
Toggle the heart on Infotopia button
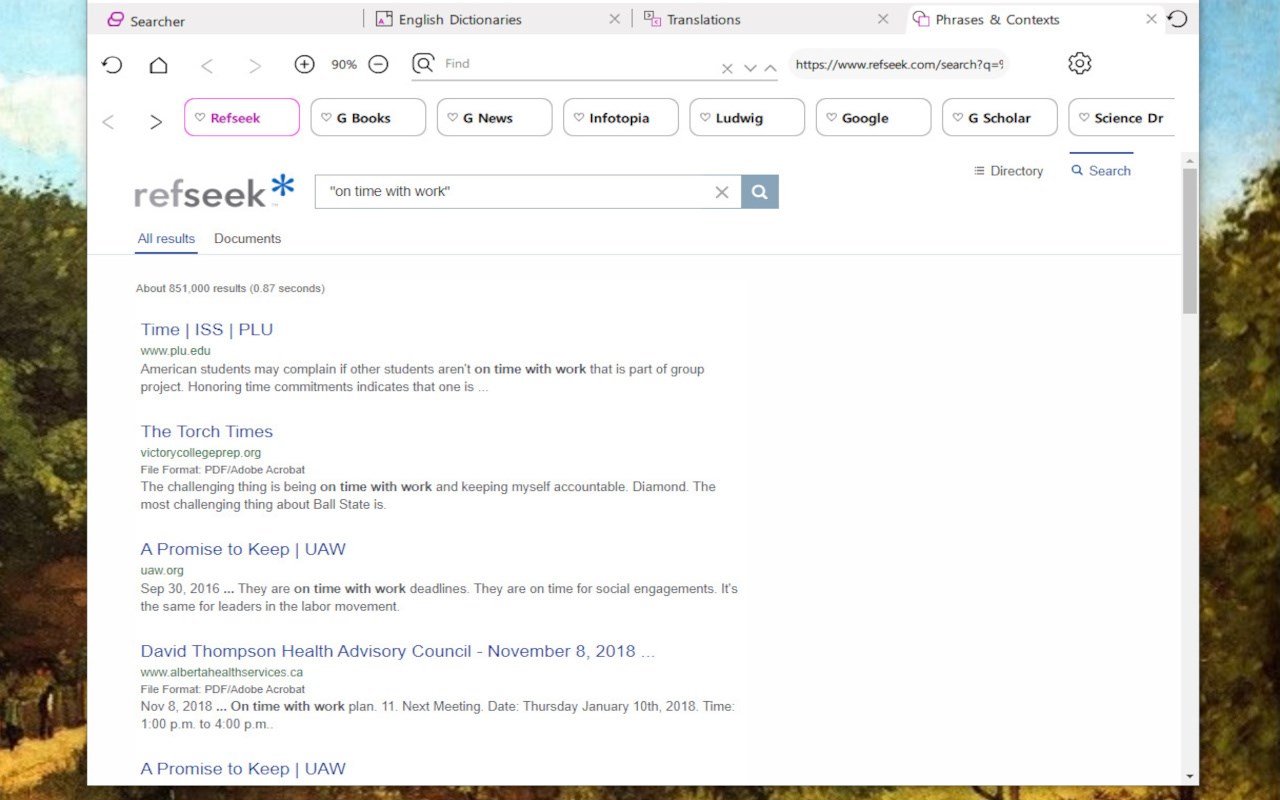tap(579, 118)
